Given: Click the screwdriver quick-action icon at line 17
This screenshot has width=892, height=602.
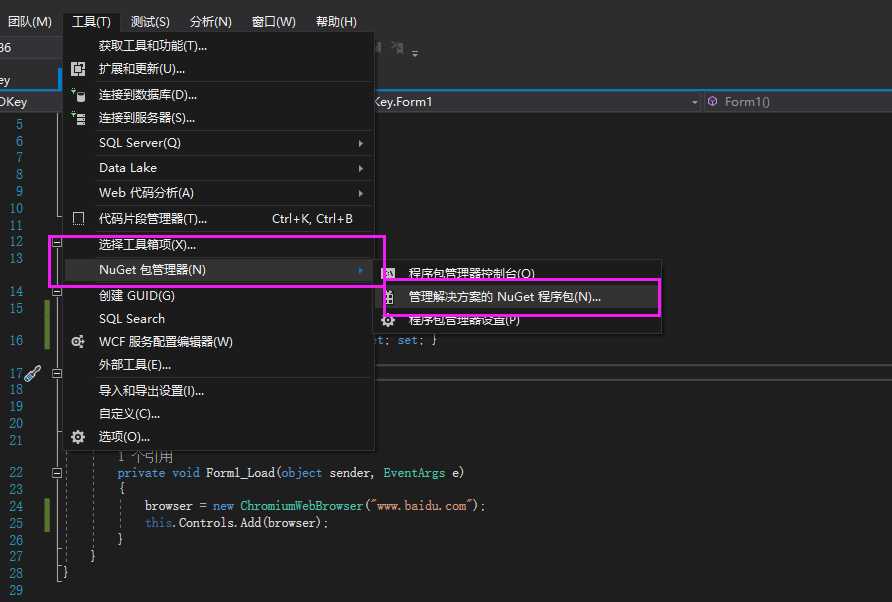Looking at the screenshot, I should tap(33, 373).
